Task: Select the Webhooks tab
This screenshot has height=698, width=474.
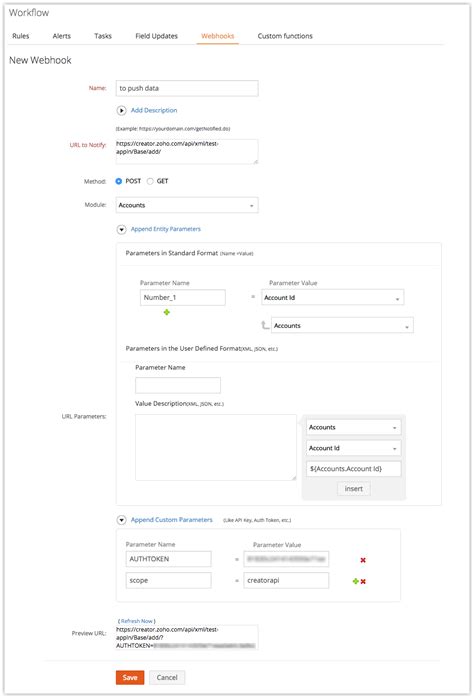Action: point(217,36)
